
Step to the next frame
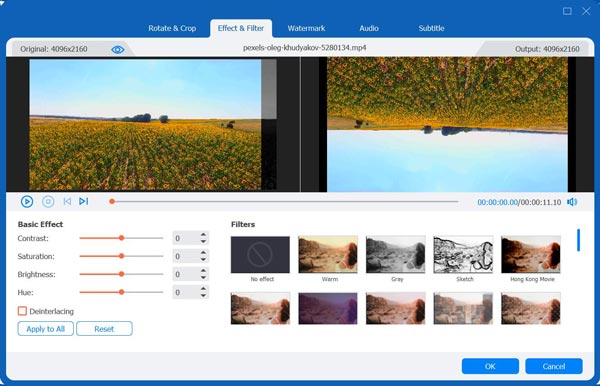pos(83,201)
